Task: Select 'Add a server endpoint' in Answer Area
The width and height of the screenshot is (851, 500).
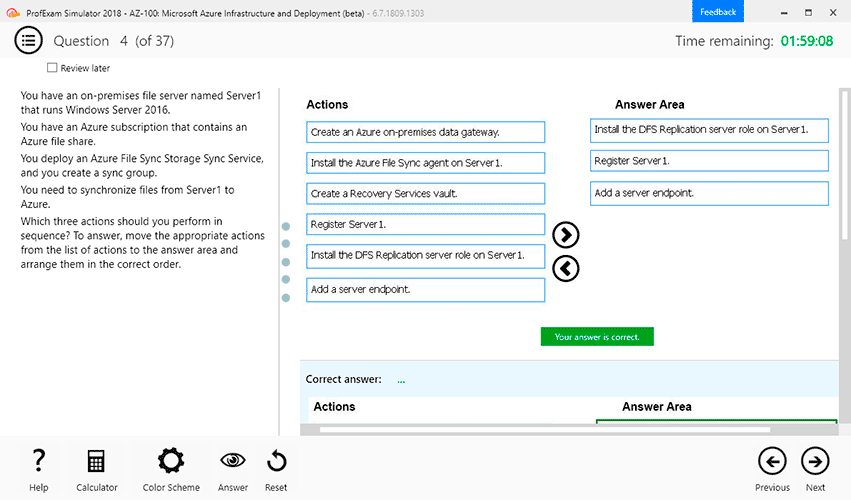Action: [709, 193]
